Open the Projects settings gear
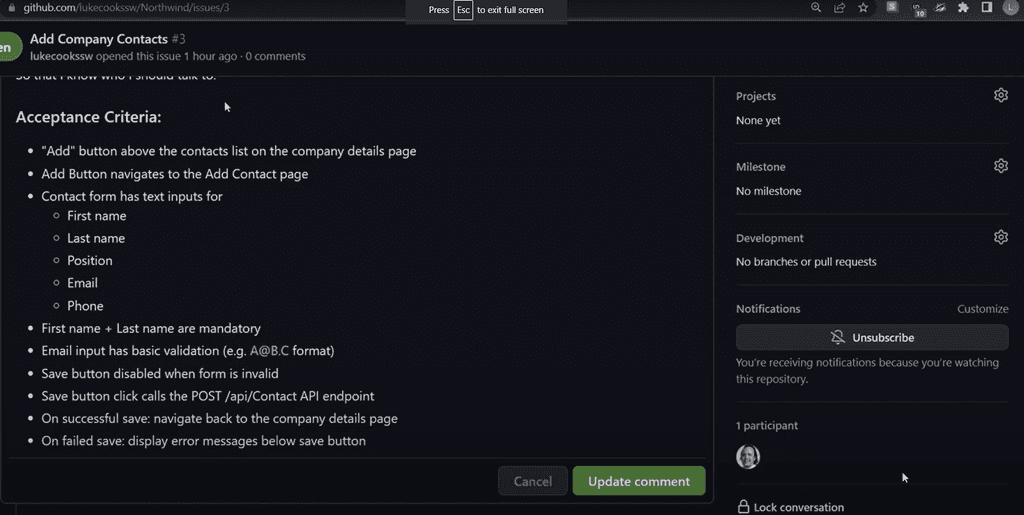 (1000, 95)
